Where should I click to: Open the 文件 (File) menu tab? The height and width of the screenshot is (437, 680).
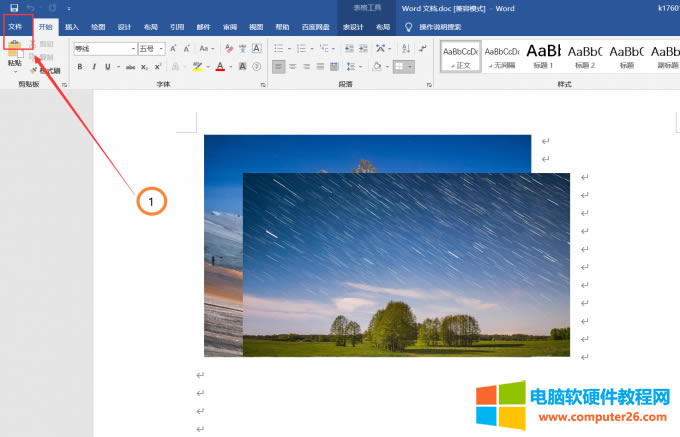click(x=15, y=27)
